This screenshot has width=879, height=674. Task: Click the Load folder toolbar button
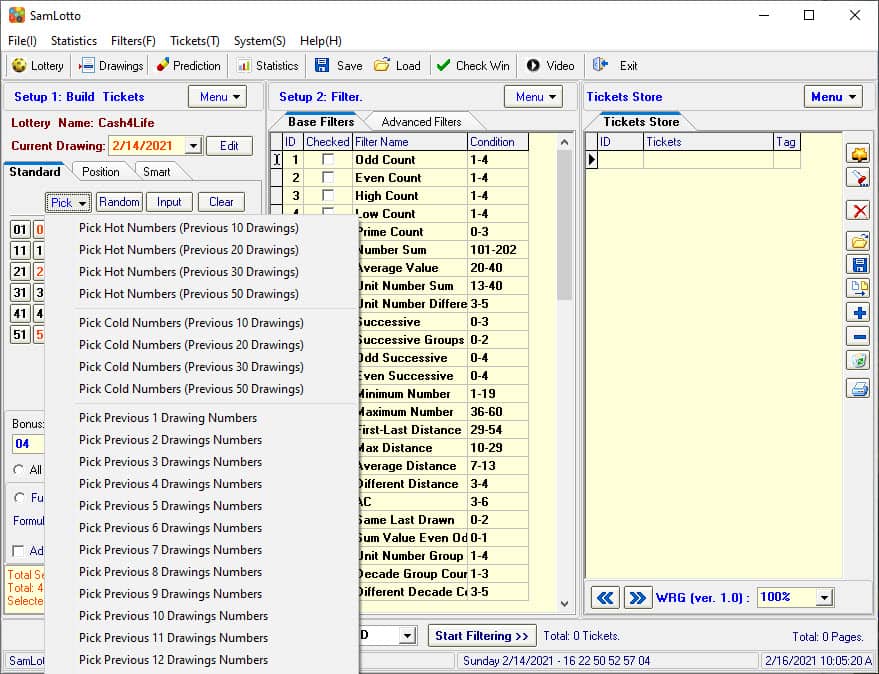pyautogui.click(x=397, y=66)
